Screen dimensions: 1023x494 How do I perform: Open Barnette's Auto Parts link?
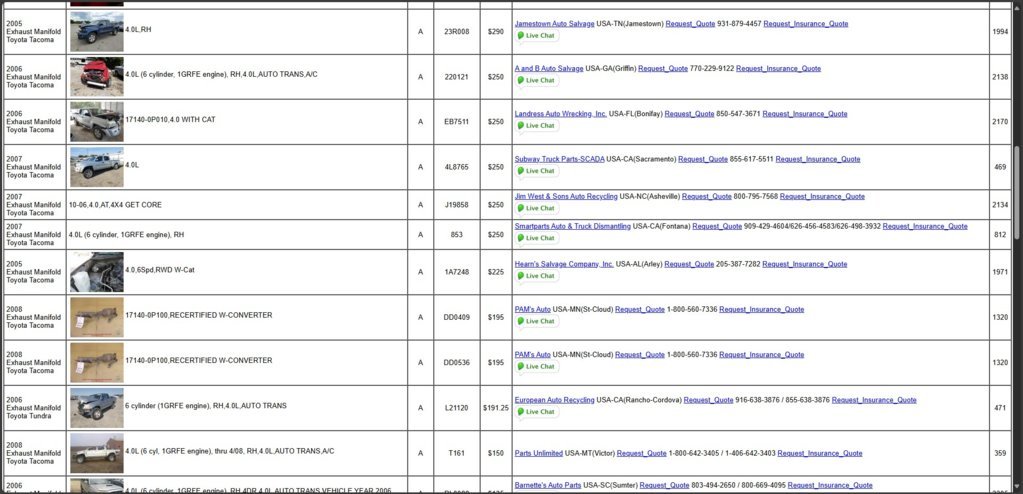click(x=548, y=486)
